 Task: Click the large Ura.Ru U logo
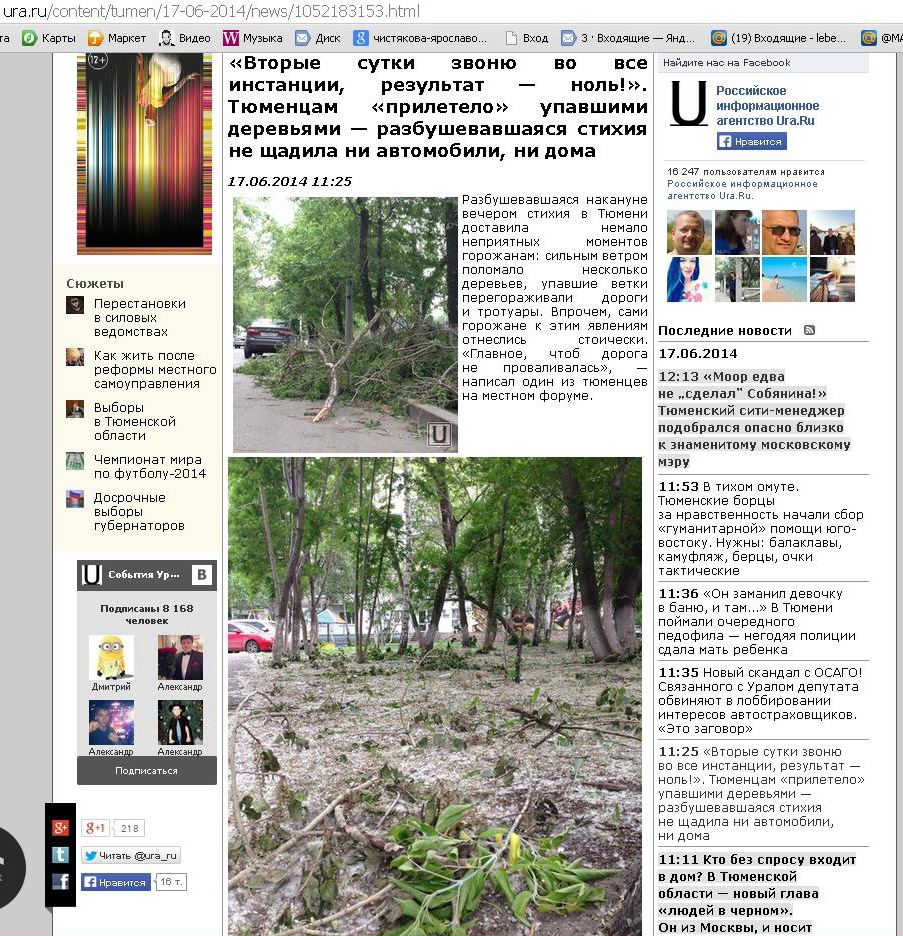pos(689,103)
